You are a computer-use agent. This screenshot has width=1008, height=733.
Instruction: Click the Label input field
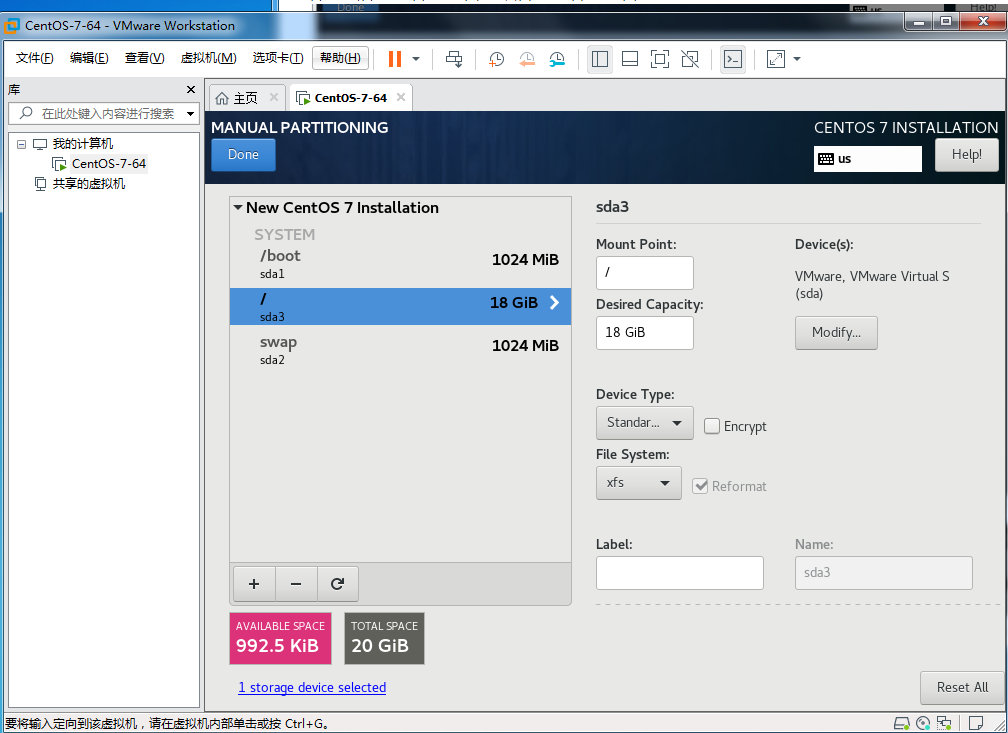(680, 573)
